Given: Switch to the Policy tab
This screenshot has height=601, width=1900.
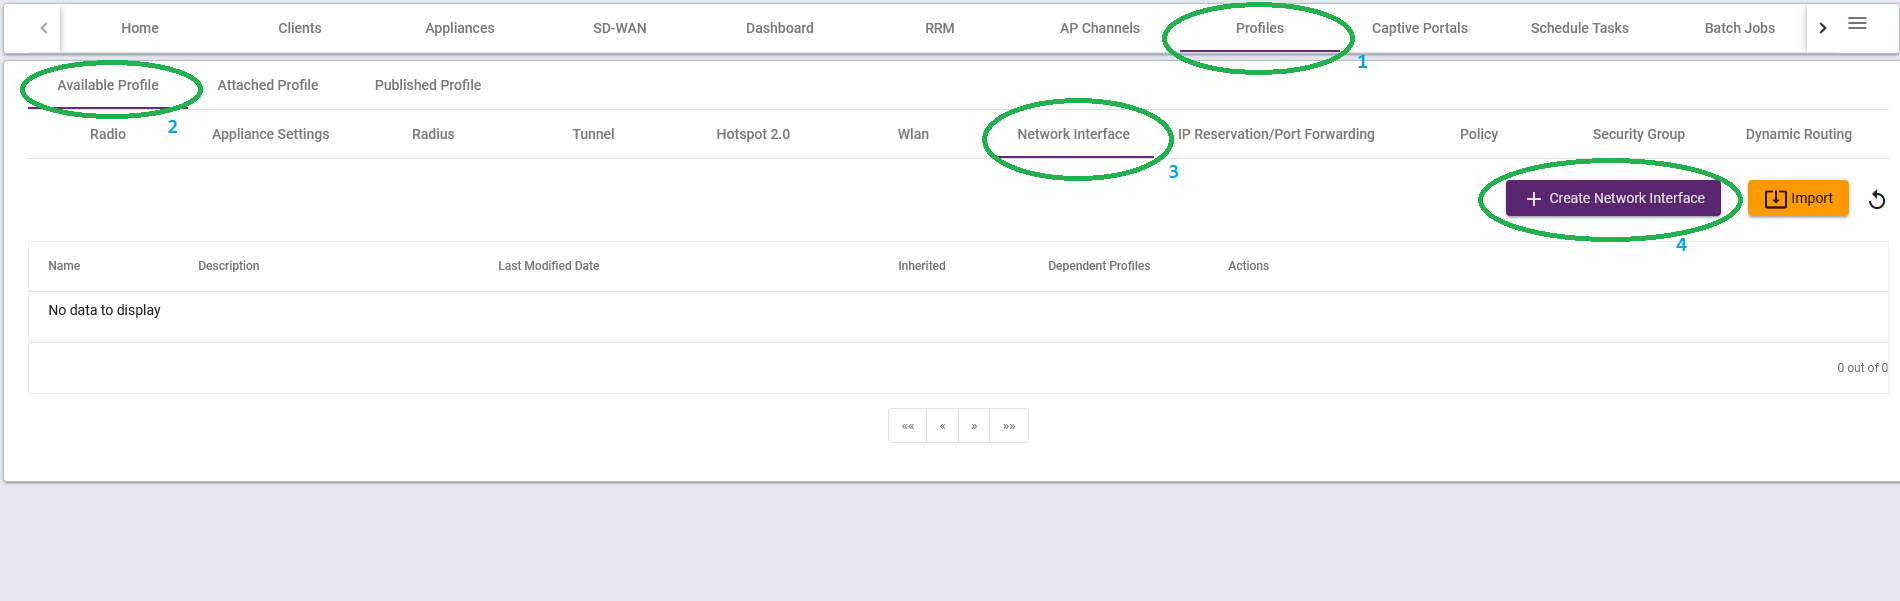Looking at the screenshot, I should coord(1479,134).
